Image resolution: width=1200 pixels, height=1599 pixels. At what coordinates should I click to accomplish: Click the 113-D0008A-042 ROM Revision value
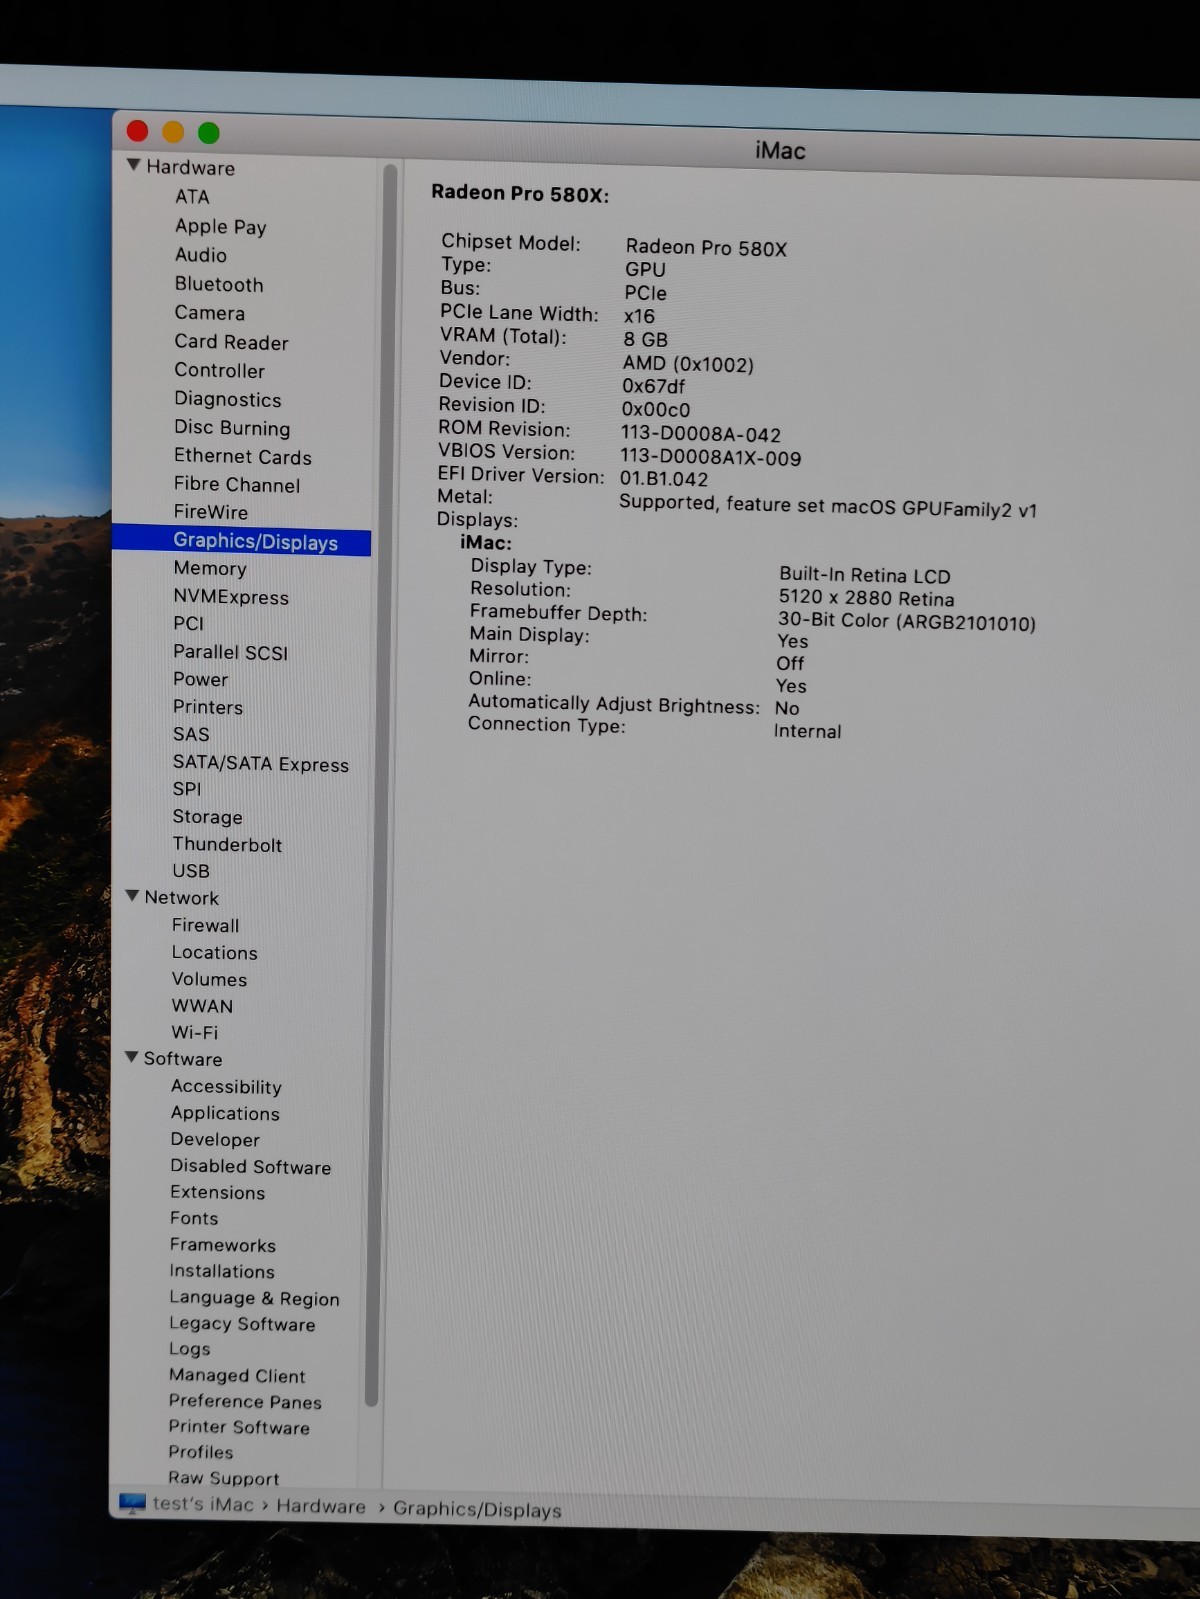coord(700,434)
